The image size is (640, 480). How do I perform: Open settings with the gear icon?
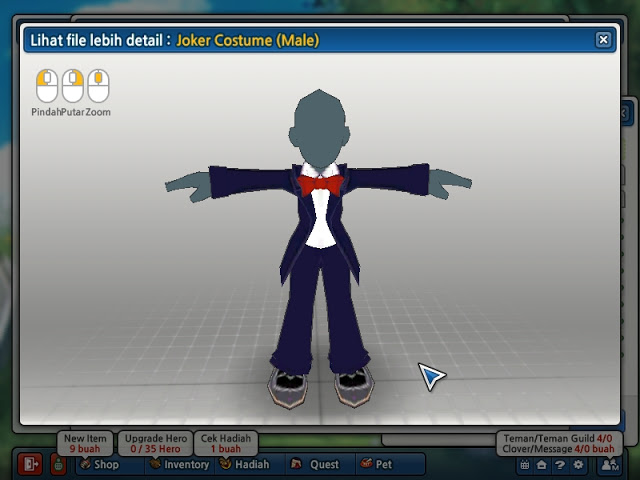point(578,464)
